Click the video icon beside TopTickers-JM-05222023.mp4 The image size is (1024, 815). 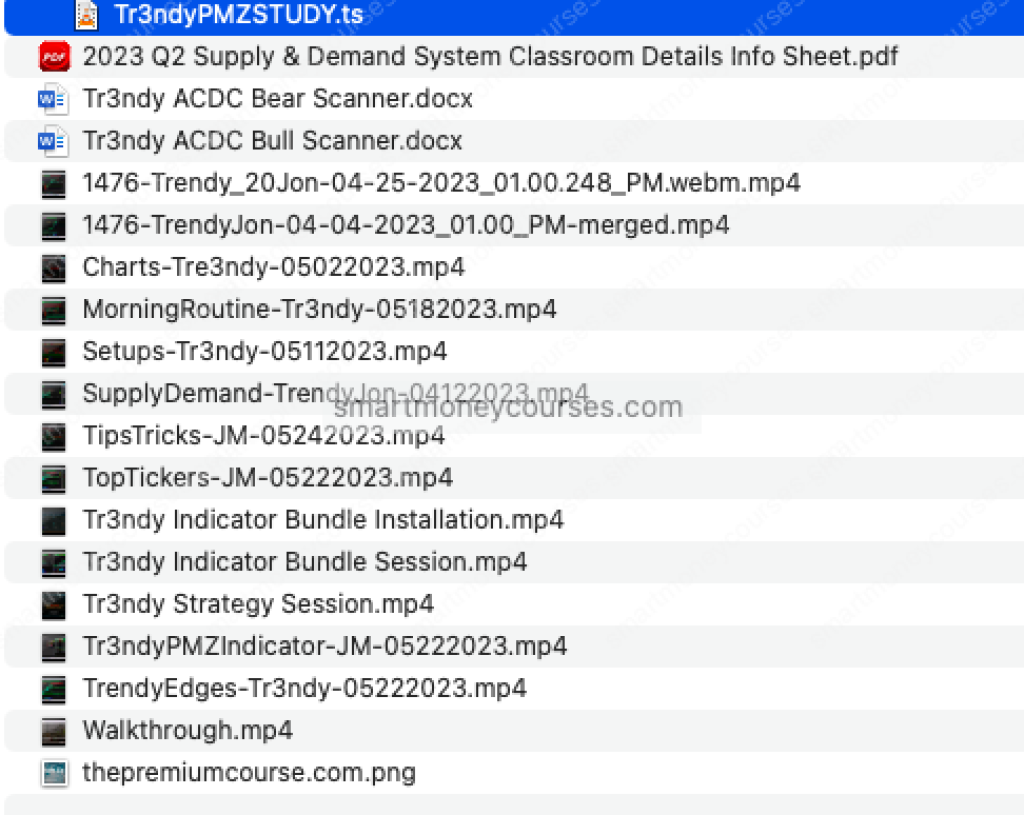pos(53,478)
